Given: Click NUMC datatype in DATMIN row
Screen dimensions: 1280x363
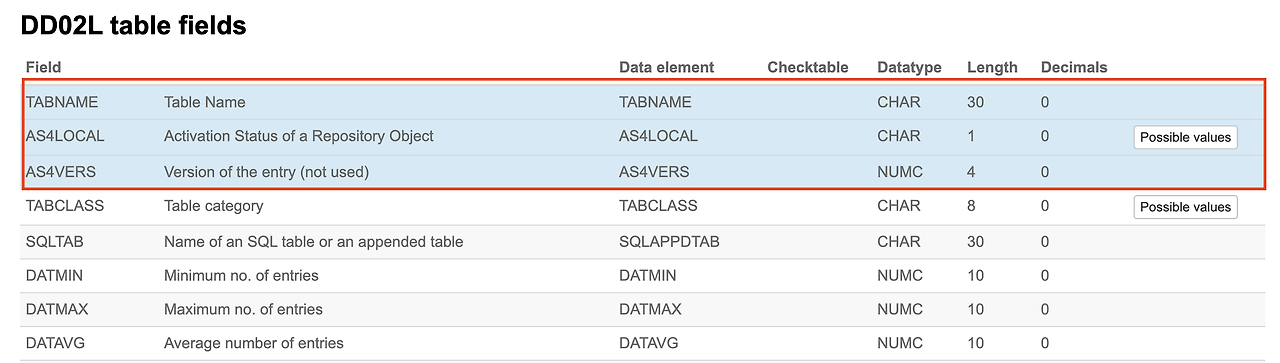Looking at the screenshot, I should coord(900,275).
